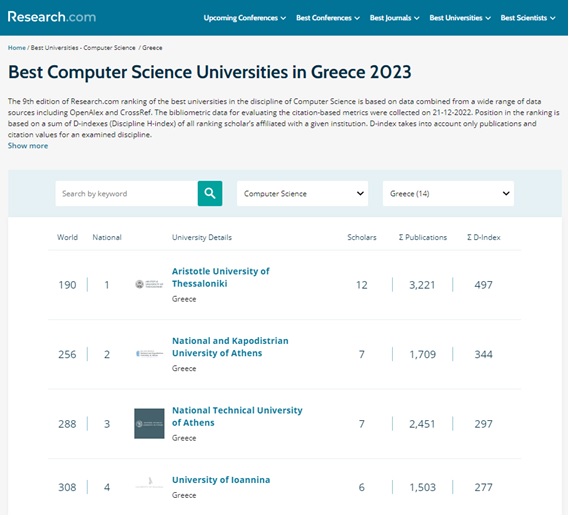Open National and Kapodistrian University logo
569x518 pixels.
click(x=149, y=354)
